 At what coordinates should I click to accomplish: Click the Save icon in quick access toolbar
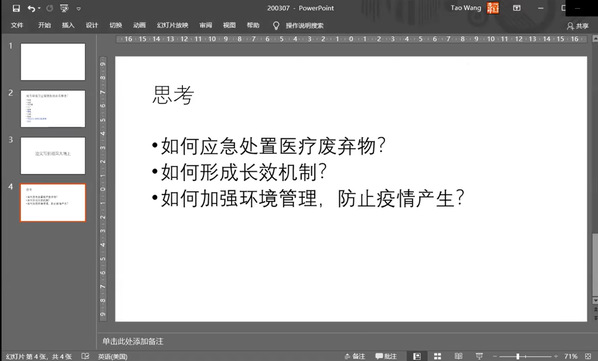[16, 8]
